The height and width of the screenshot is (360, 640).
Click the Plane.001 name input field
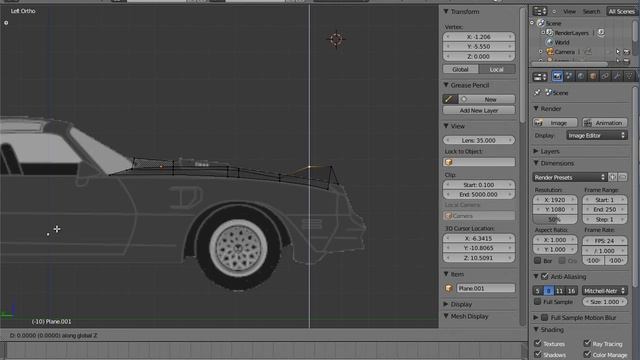pos(485,288)
